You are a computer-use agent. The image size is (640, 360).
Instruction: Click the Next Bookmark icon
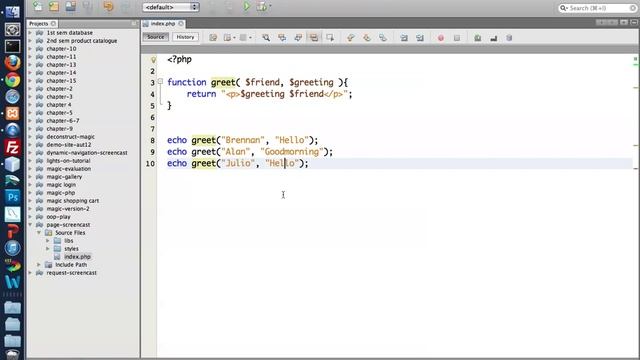pos(367,38)
